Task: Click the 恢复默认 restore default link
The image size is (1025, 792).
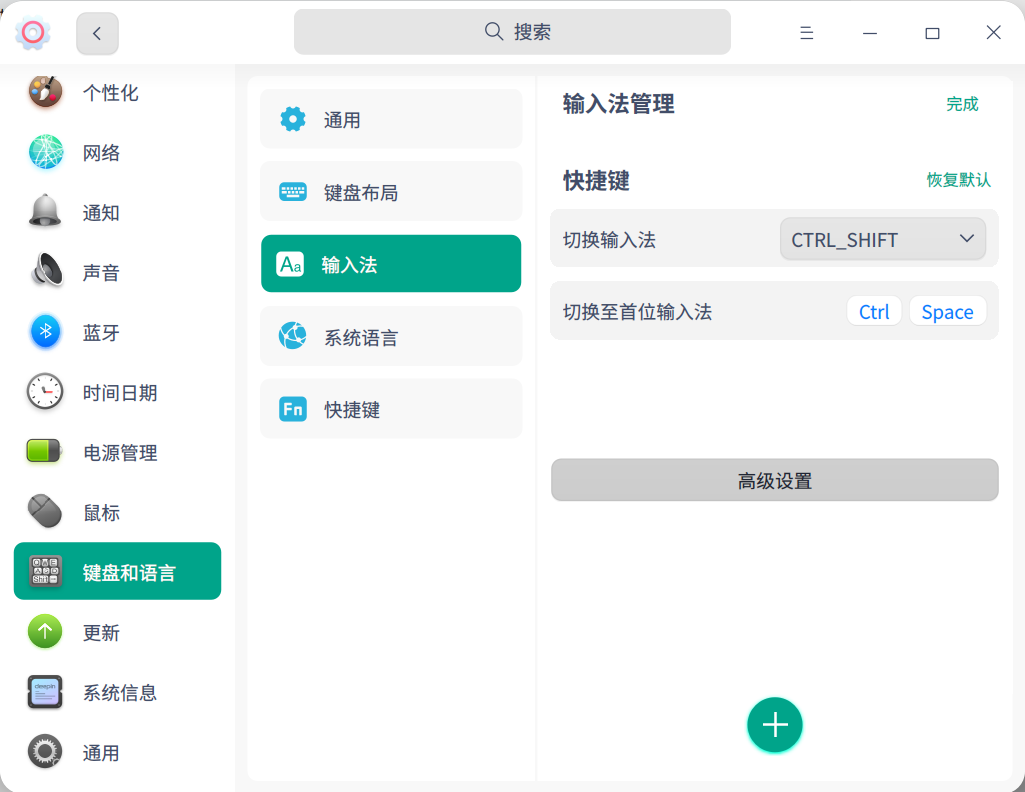Action: 958,180
